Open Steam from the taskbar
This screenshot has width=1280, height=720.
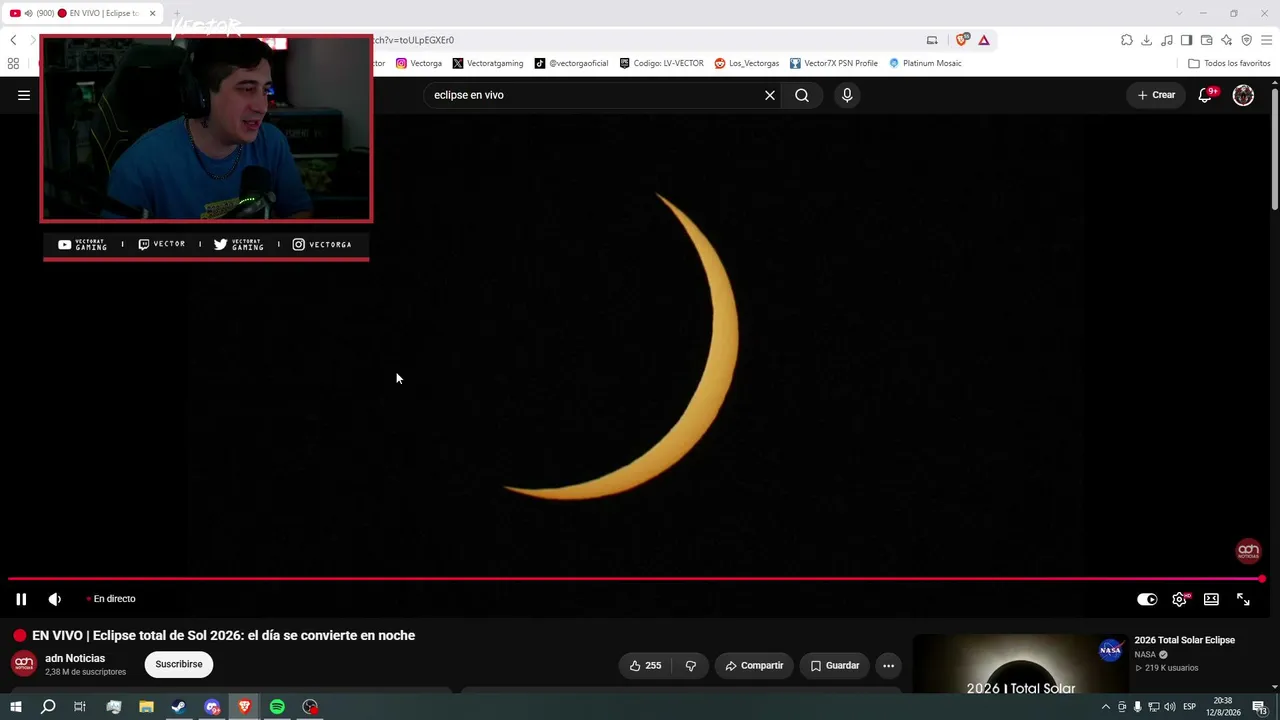point(179,707)
